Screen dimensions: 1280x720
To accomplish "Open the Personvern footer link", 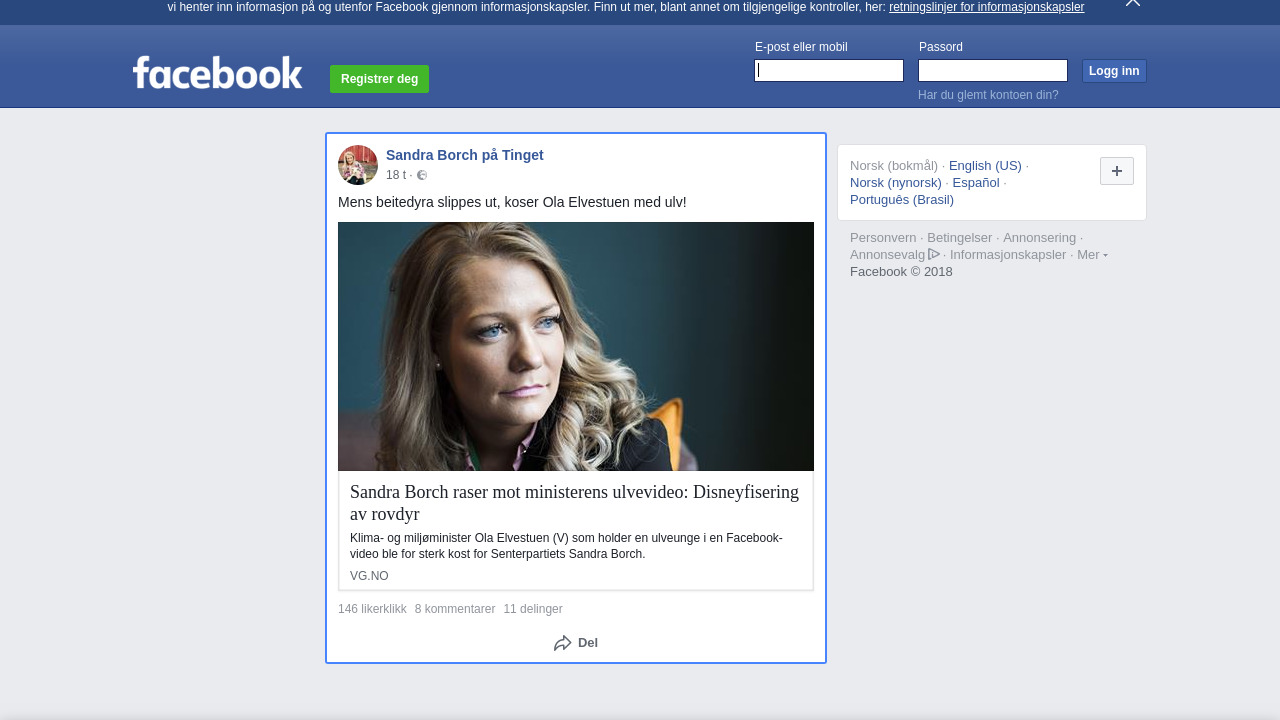I will [x=883, y=238].
